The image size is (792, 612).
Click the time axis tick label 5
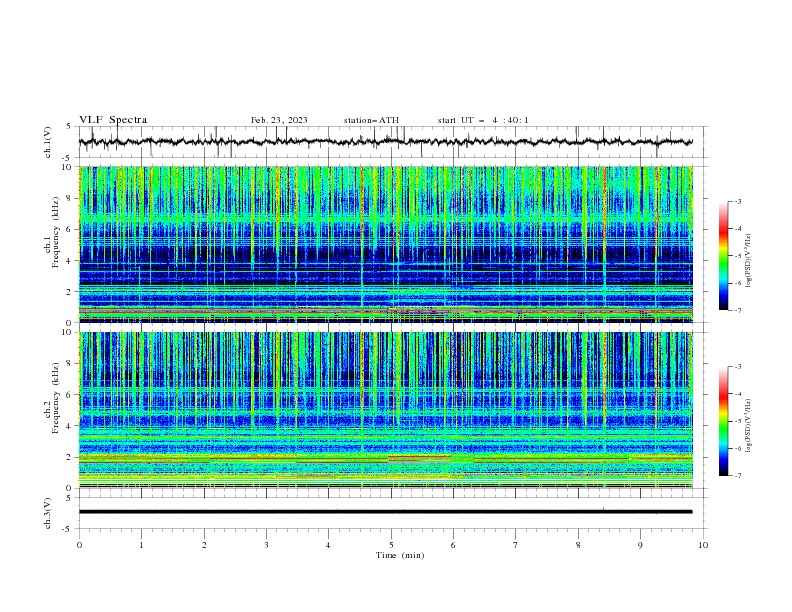coord(391,545)
